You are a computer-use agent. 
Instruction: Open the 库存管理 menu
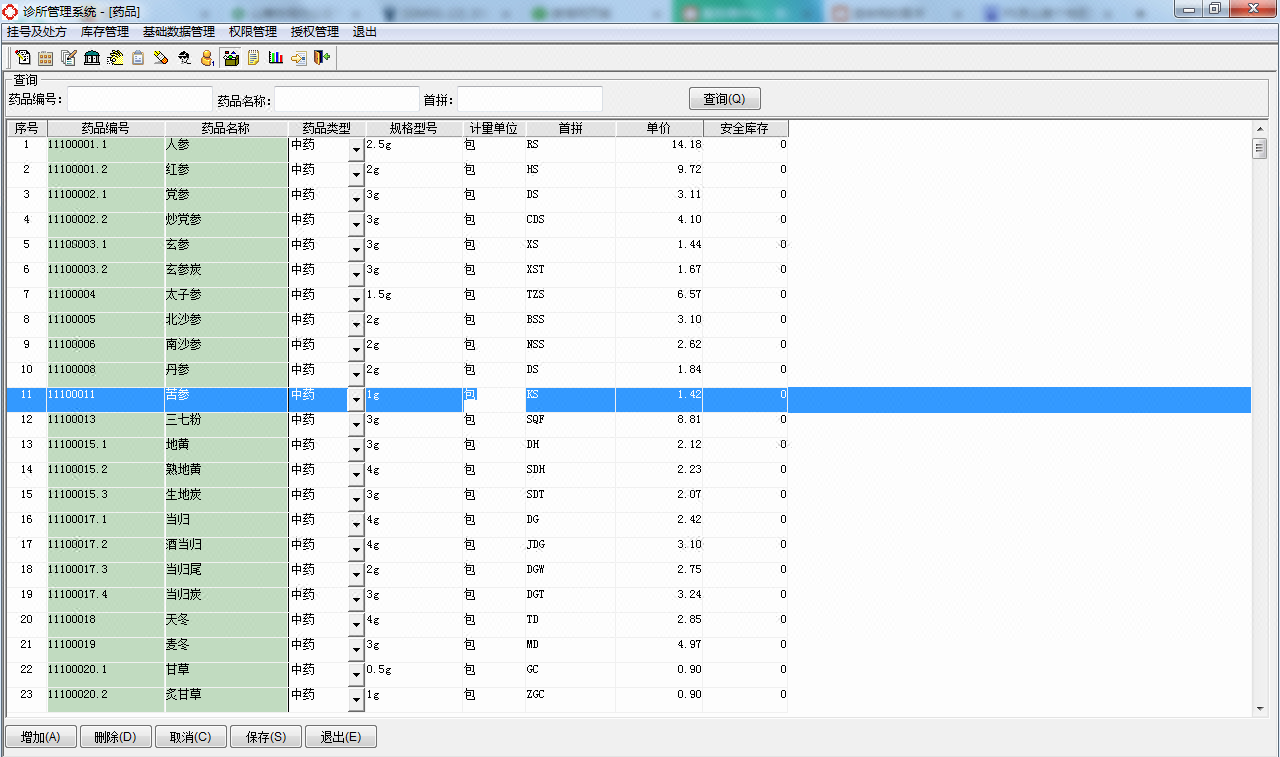click(x=105, y=32)
